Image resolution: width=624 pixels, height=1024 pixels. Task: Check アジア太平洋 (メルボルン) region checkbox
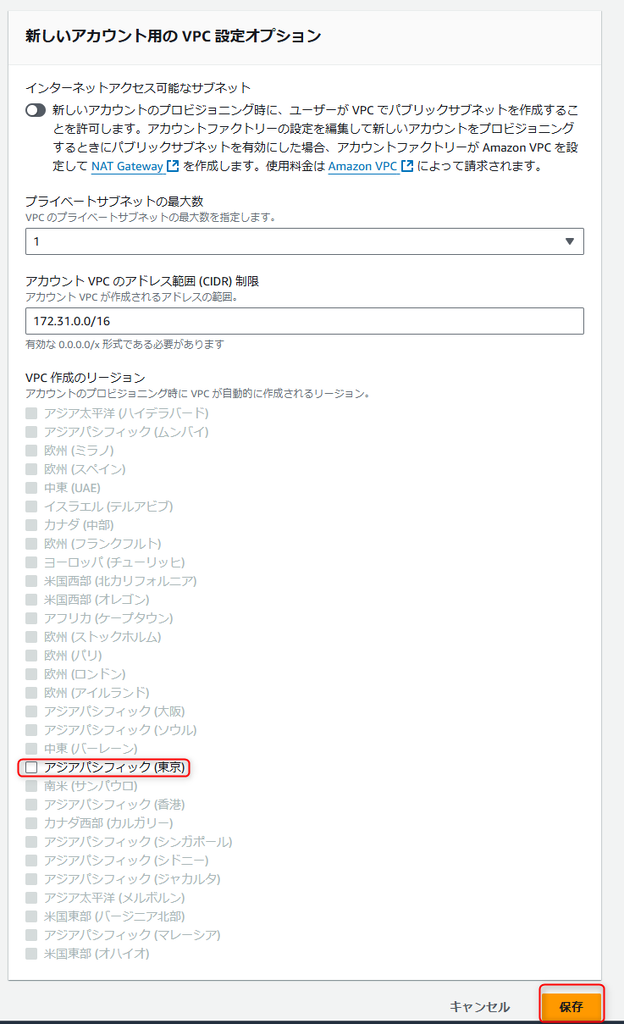coord(31,897)
